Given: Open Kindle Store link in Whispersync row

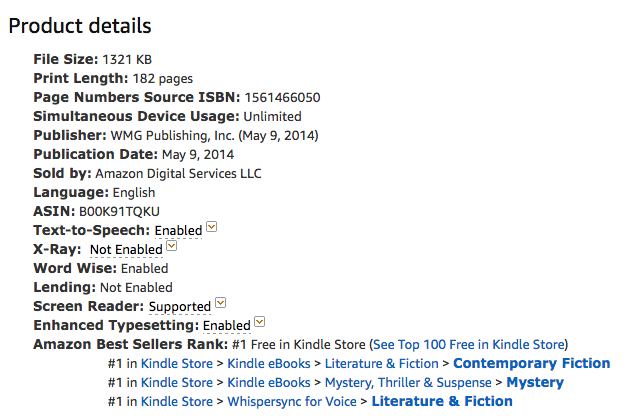Looking at the screenshot, I should pos(177,402).
